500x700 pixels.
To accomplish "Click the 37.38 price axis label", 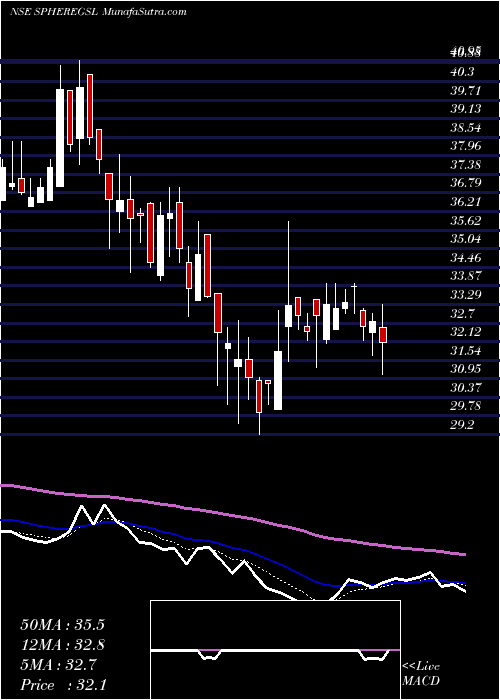I will tap(465, 165).
